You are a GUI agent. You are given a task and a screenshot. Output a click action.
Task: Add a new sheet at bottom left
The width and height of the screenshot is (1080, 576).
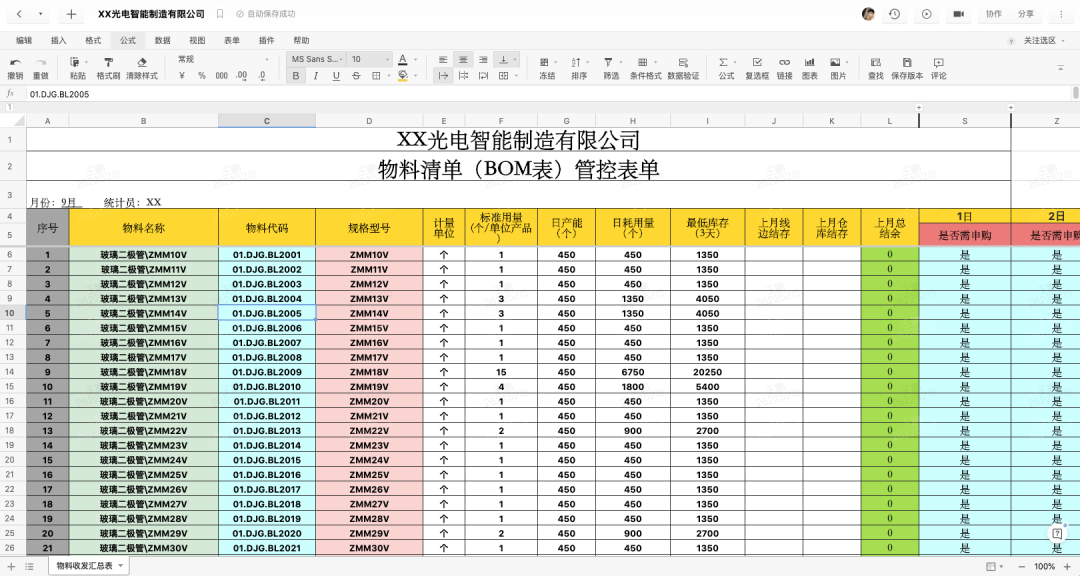11,566
